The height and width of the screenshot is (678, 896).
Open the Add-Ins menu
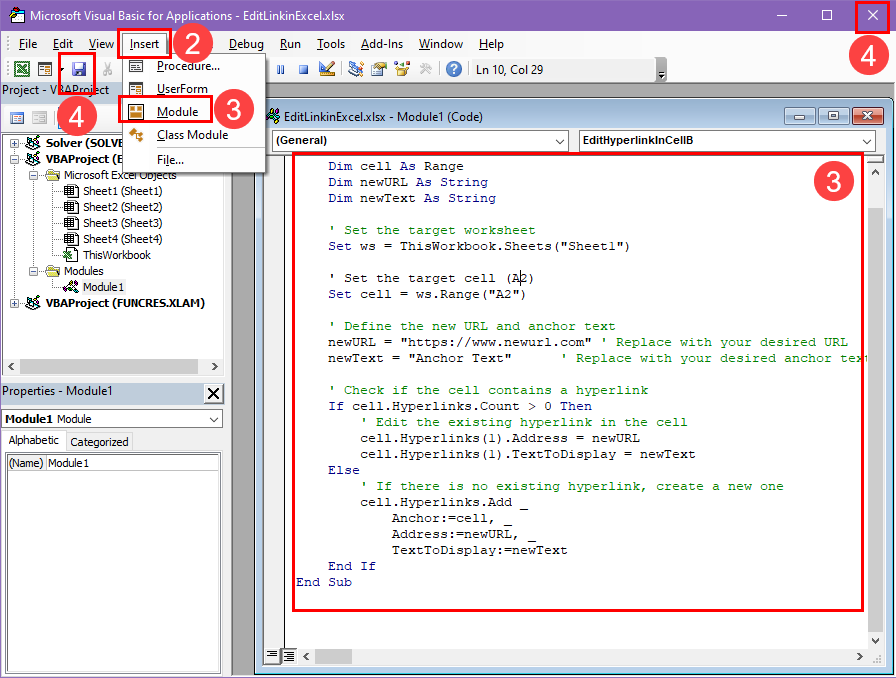(x=382, y=44)
